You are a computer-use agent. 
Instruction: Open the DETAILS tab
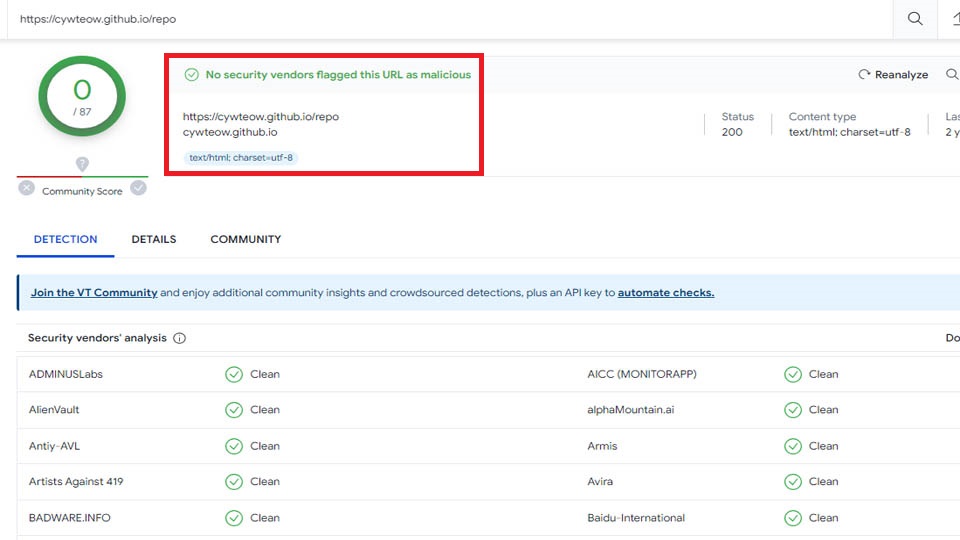(x=154, y=239)
